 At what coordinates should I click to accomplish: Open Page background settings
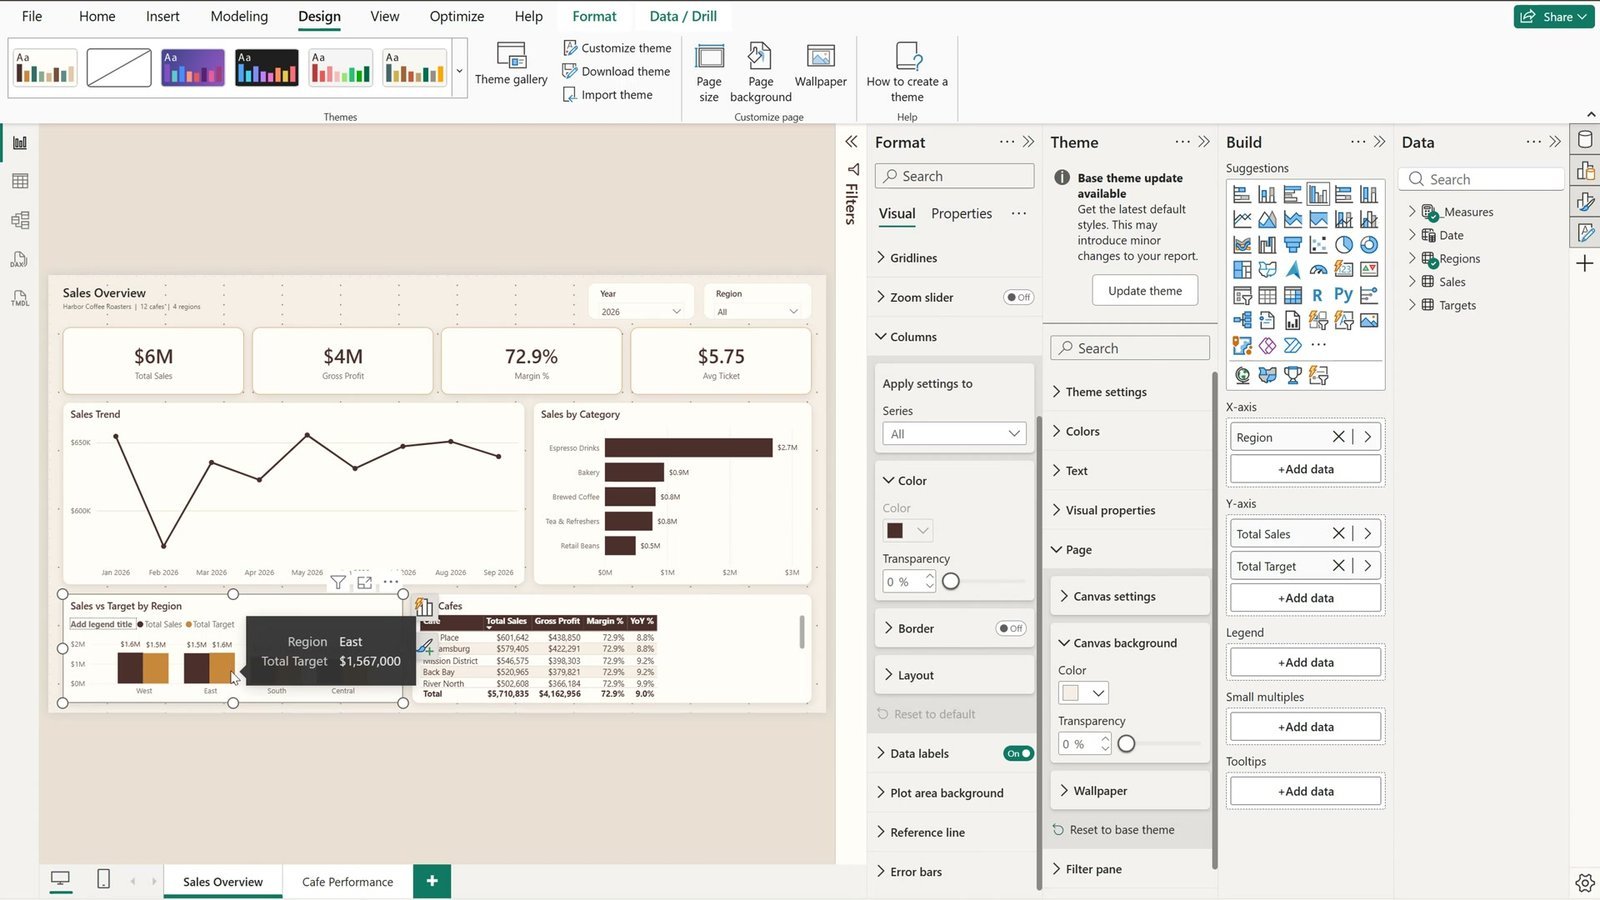[x=760, y=72]
